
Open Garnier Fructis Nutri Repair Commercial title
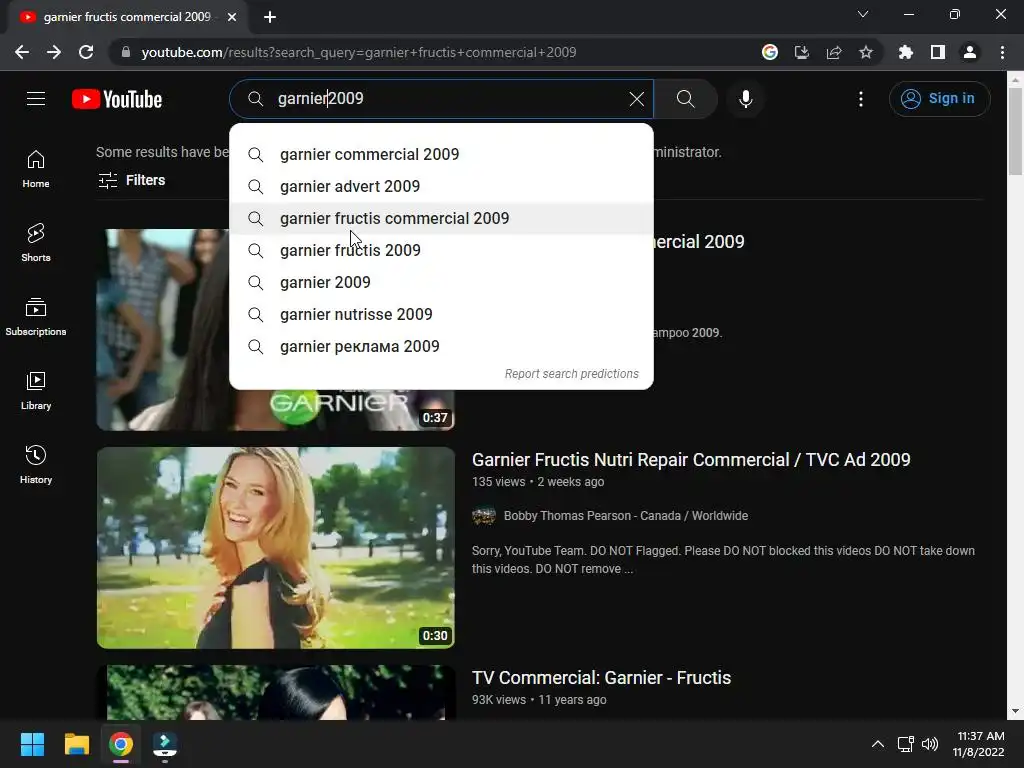pyautogui.click(x=691, y=460)
